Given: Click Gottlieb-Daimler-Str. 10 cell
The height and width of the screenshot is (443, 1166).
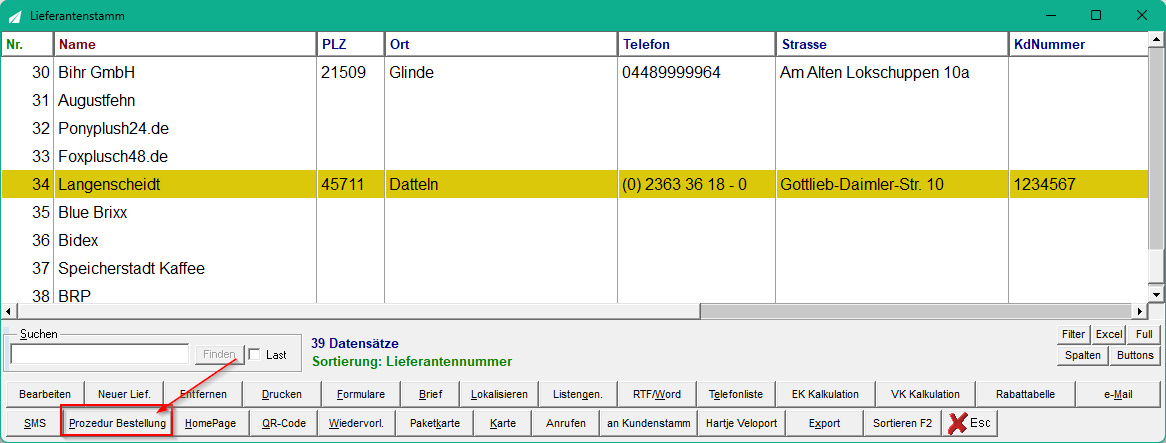Looking at the screenshot, I should click(x=892, y=184).
